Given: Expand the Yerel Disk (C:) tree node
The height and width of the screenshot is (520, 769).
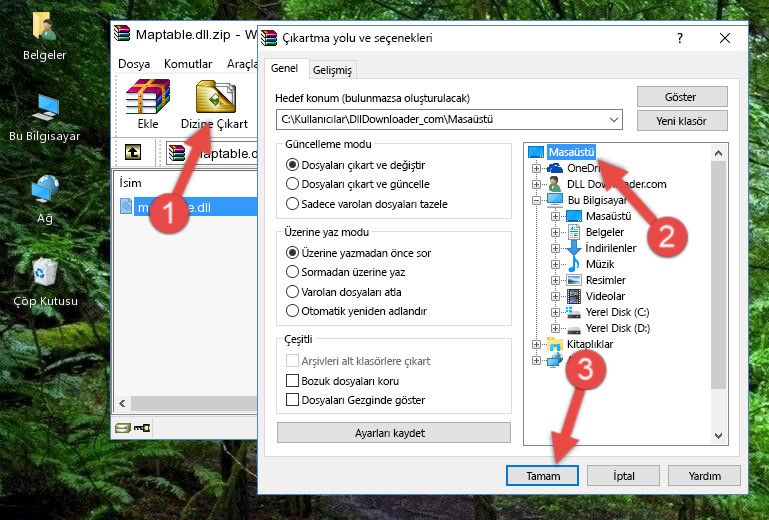Looking at the screenshot, I should click(555, 312).
